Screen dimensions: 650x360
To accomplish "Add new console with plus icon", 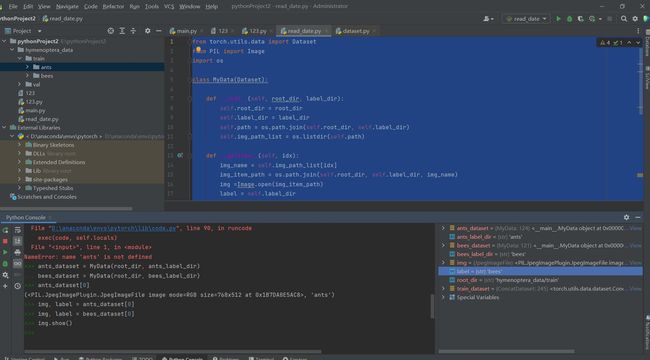I will point(5,286).
